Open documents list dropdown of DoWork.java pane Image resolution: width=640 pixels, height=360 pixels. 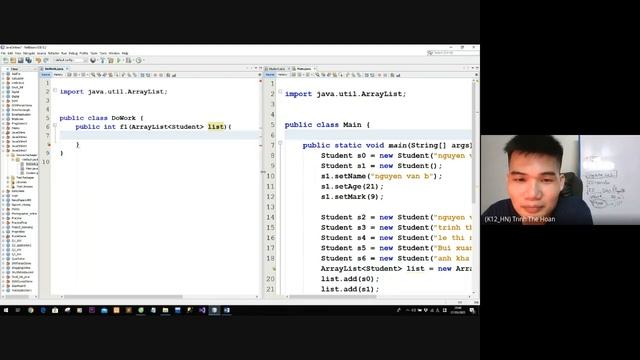[x=256, y=68]
